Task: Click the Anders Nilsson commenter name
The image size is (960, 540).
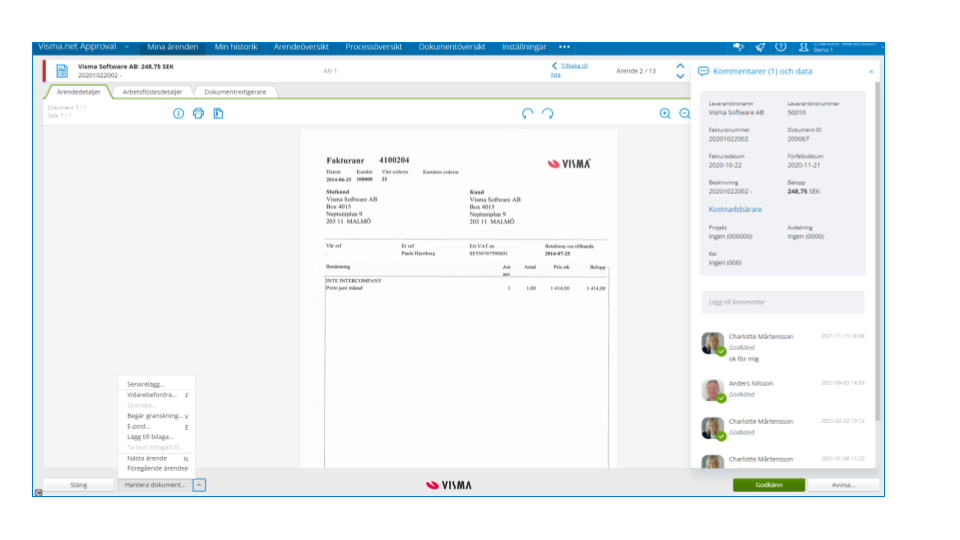Action: coord(751,383)
